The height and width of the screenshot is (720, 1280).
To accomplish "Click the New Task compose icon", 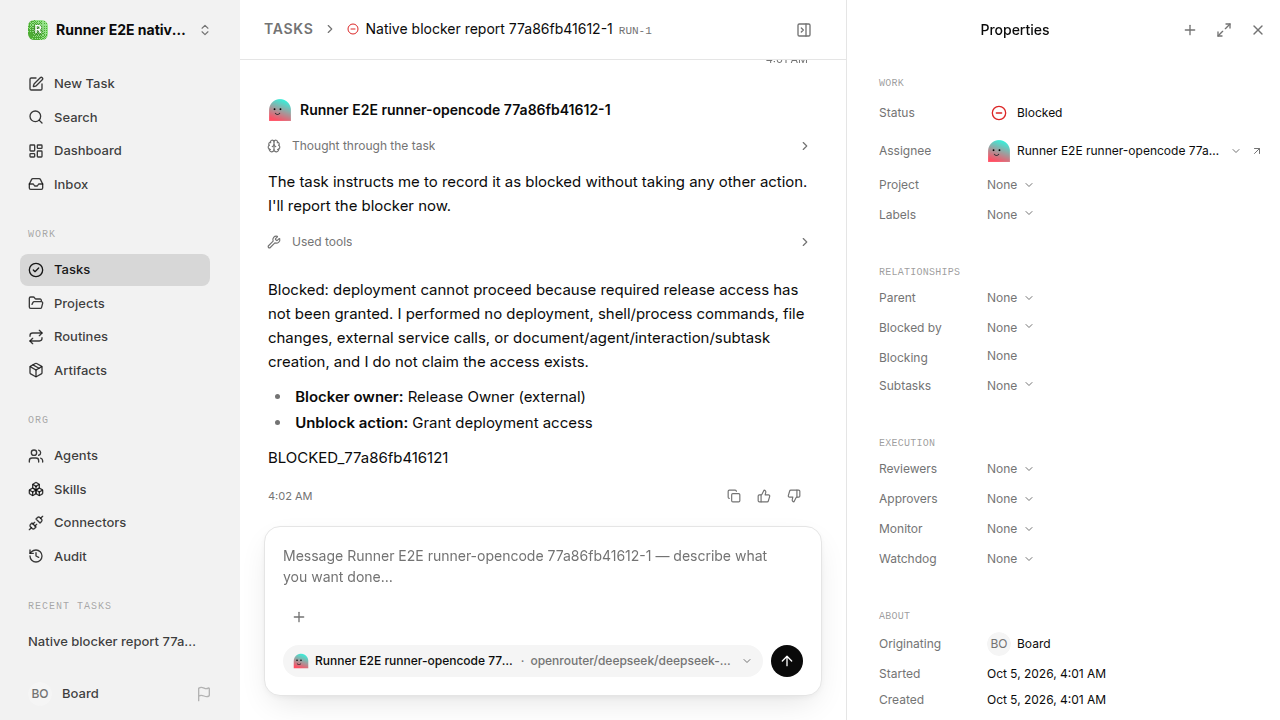I will pyautogui.click(x=36, y=84).
